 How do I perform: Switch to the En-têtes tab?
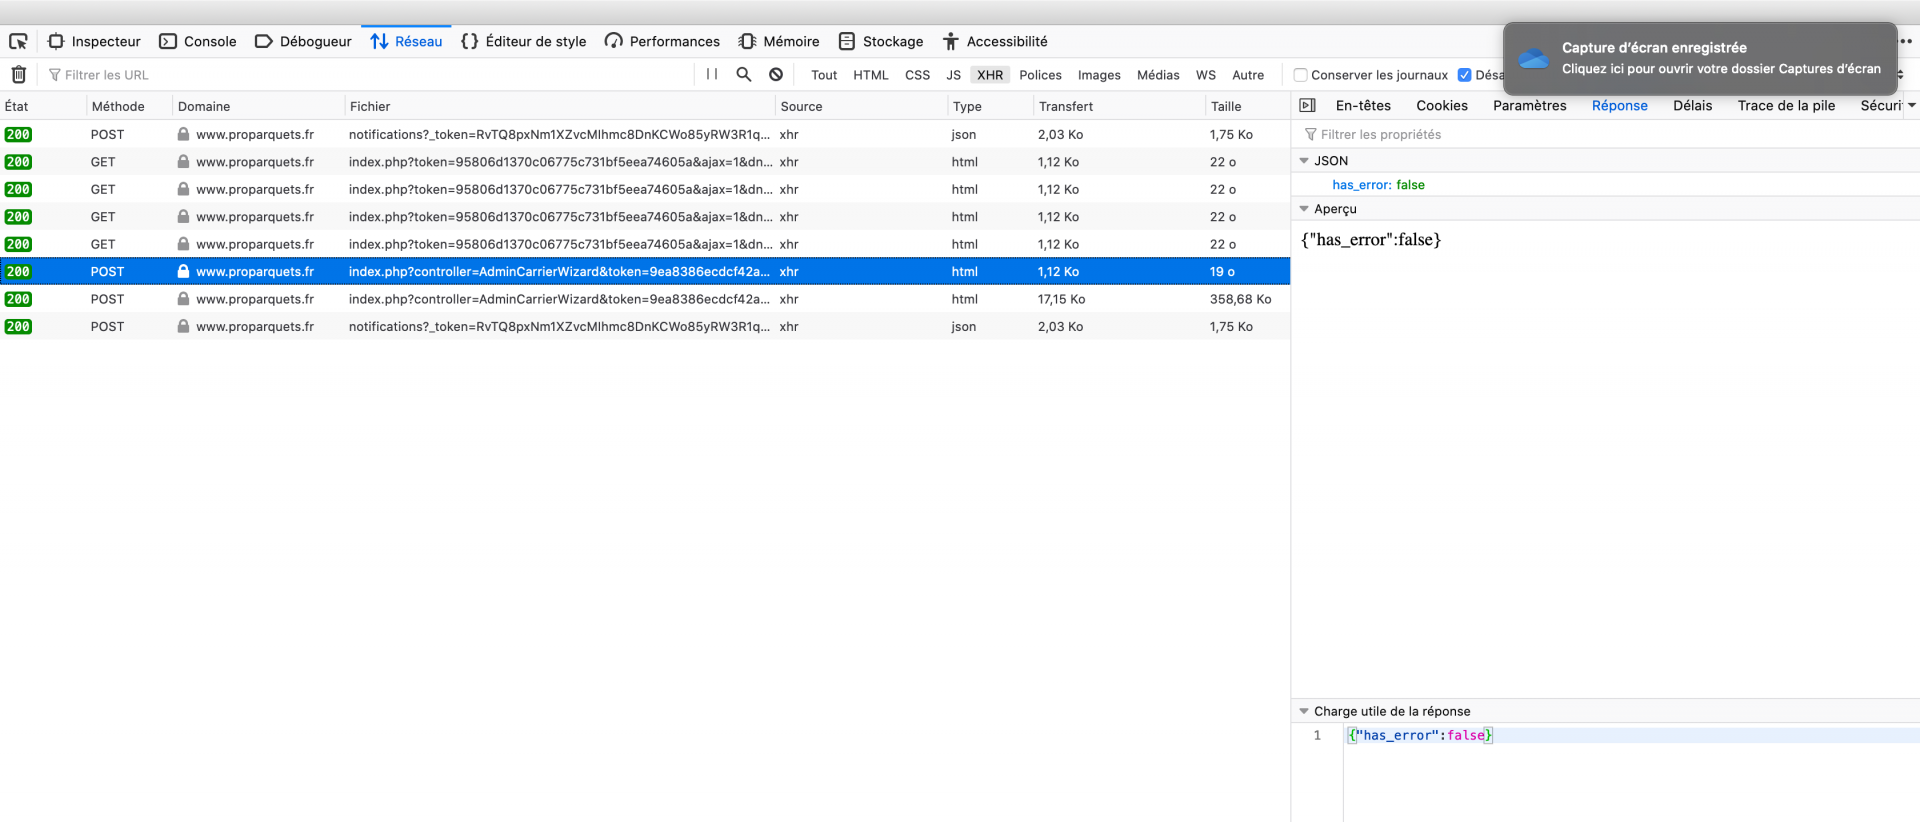1363,105
